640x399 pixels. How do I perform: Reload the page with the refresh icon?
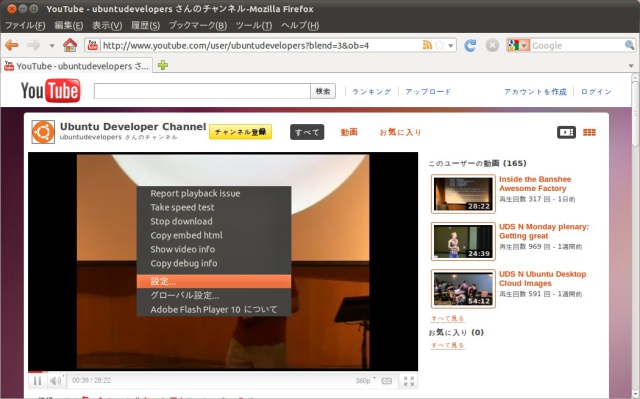[x=470, y=45]
